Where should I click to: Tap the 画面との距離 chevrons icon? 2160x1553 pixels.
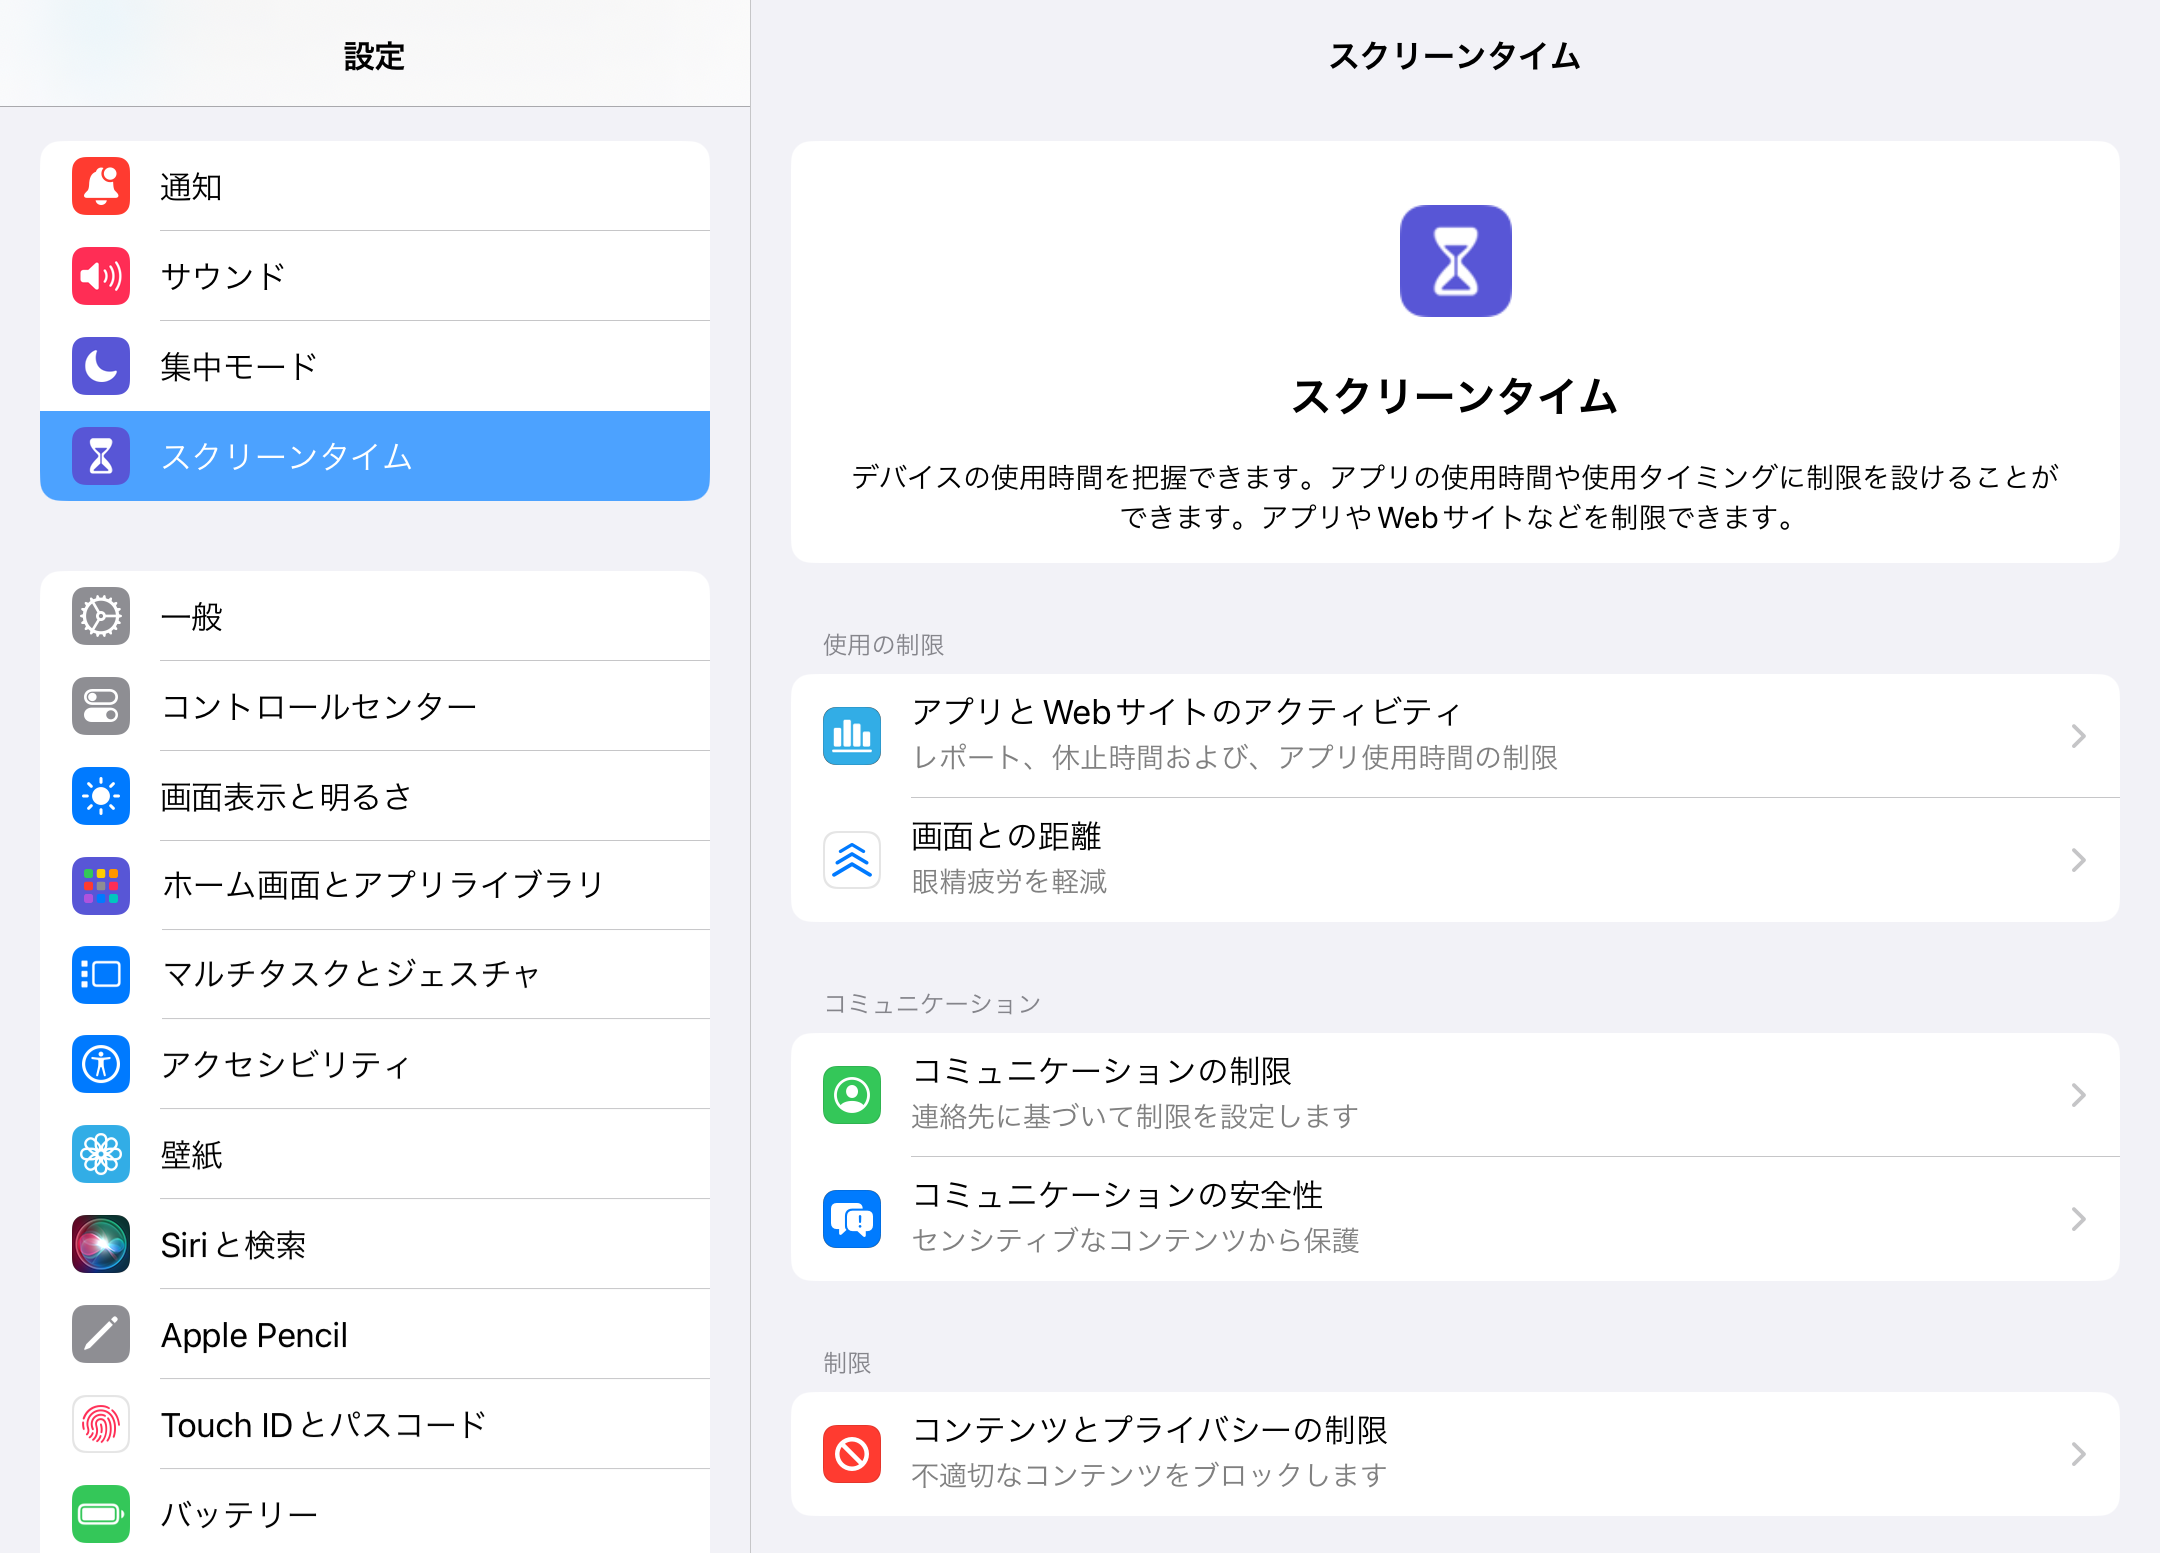point(852,860)
